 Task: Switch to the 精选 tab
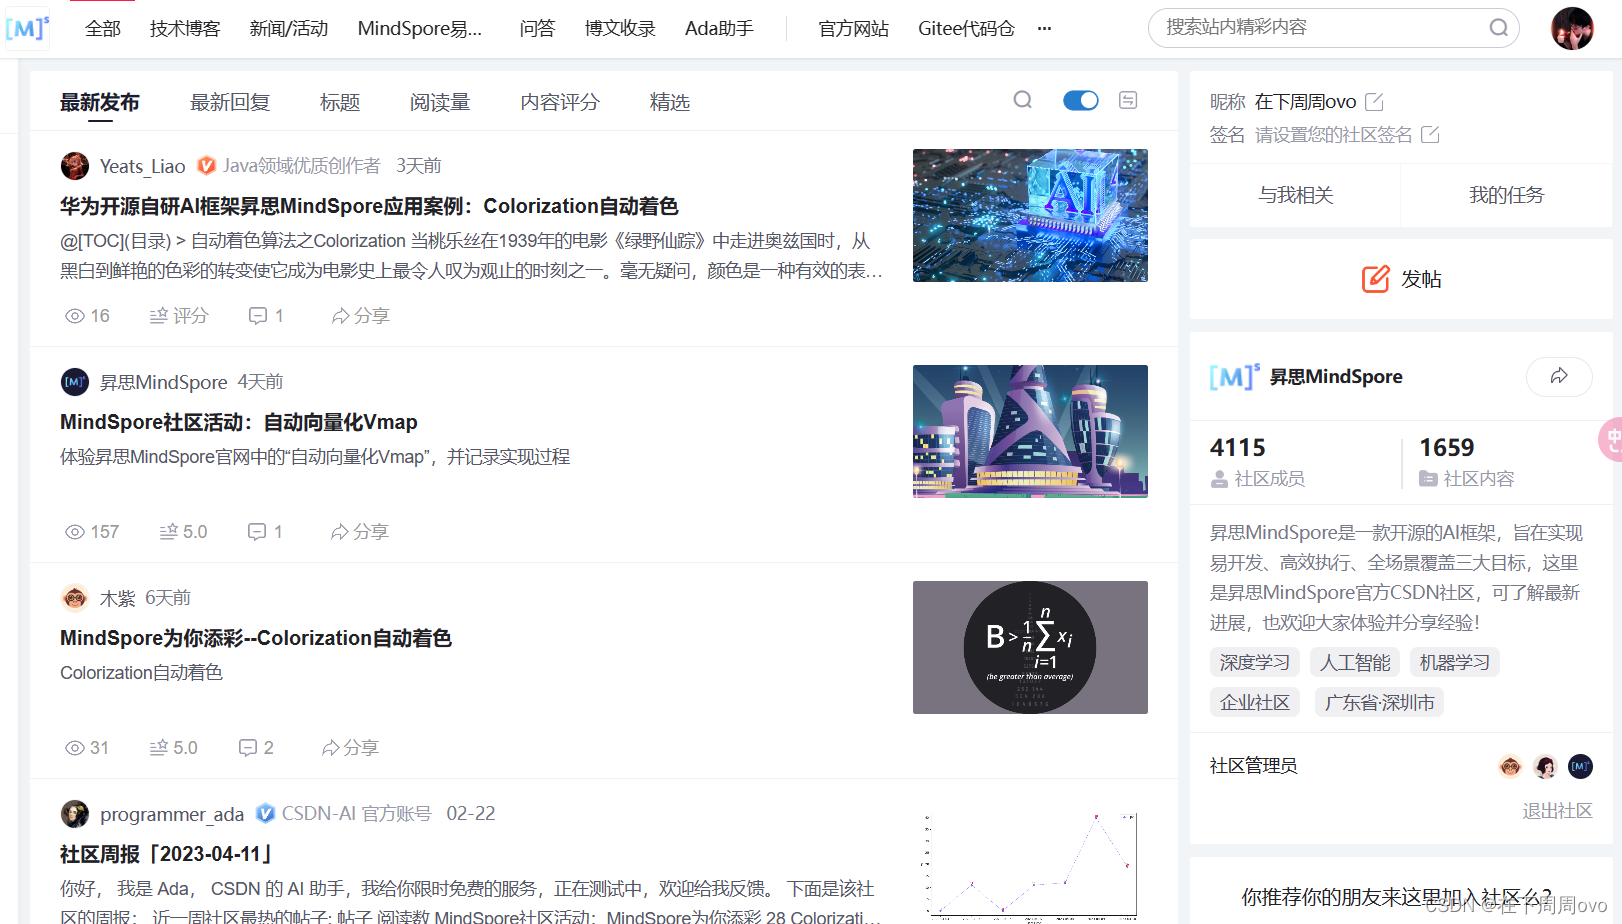pyautogui.click(x=670, y=102)
